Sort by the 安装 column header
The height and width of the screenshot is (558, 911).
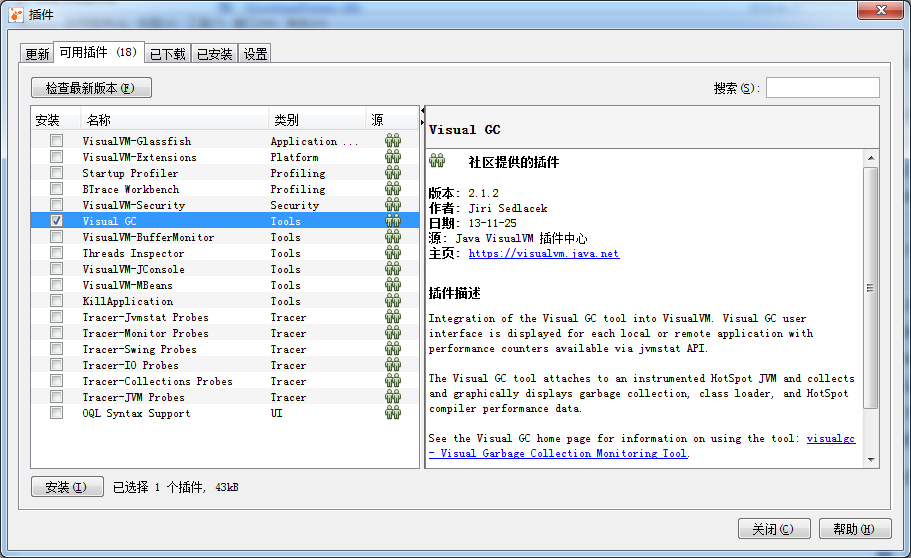coord(55,120)
